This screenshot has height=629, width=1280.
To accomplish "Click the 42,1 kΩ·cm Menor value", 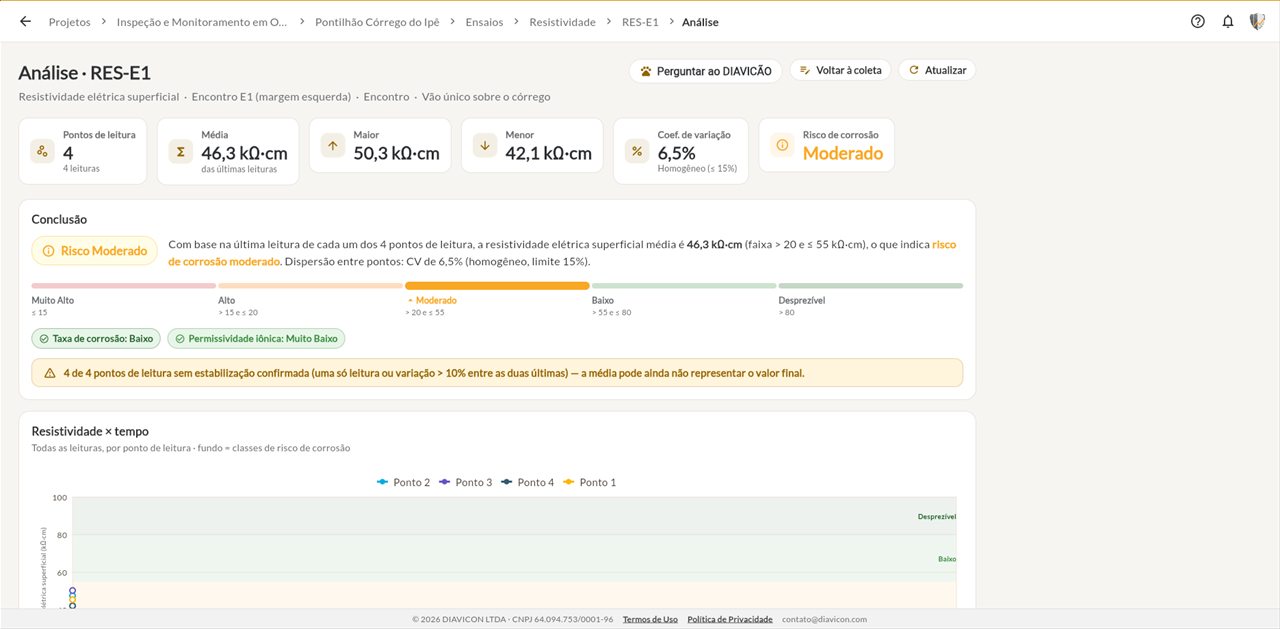I will [549, 153].
